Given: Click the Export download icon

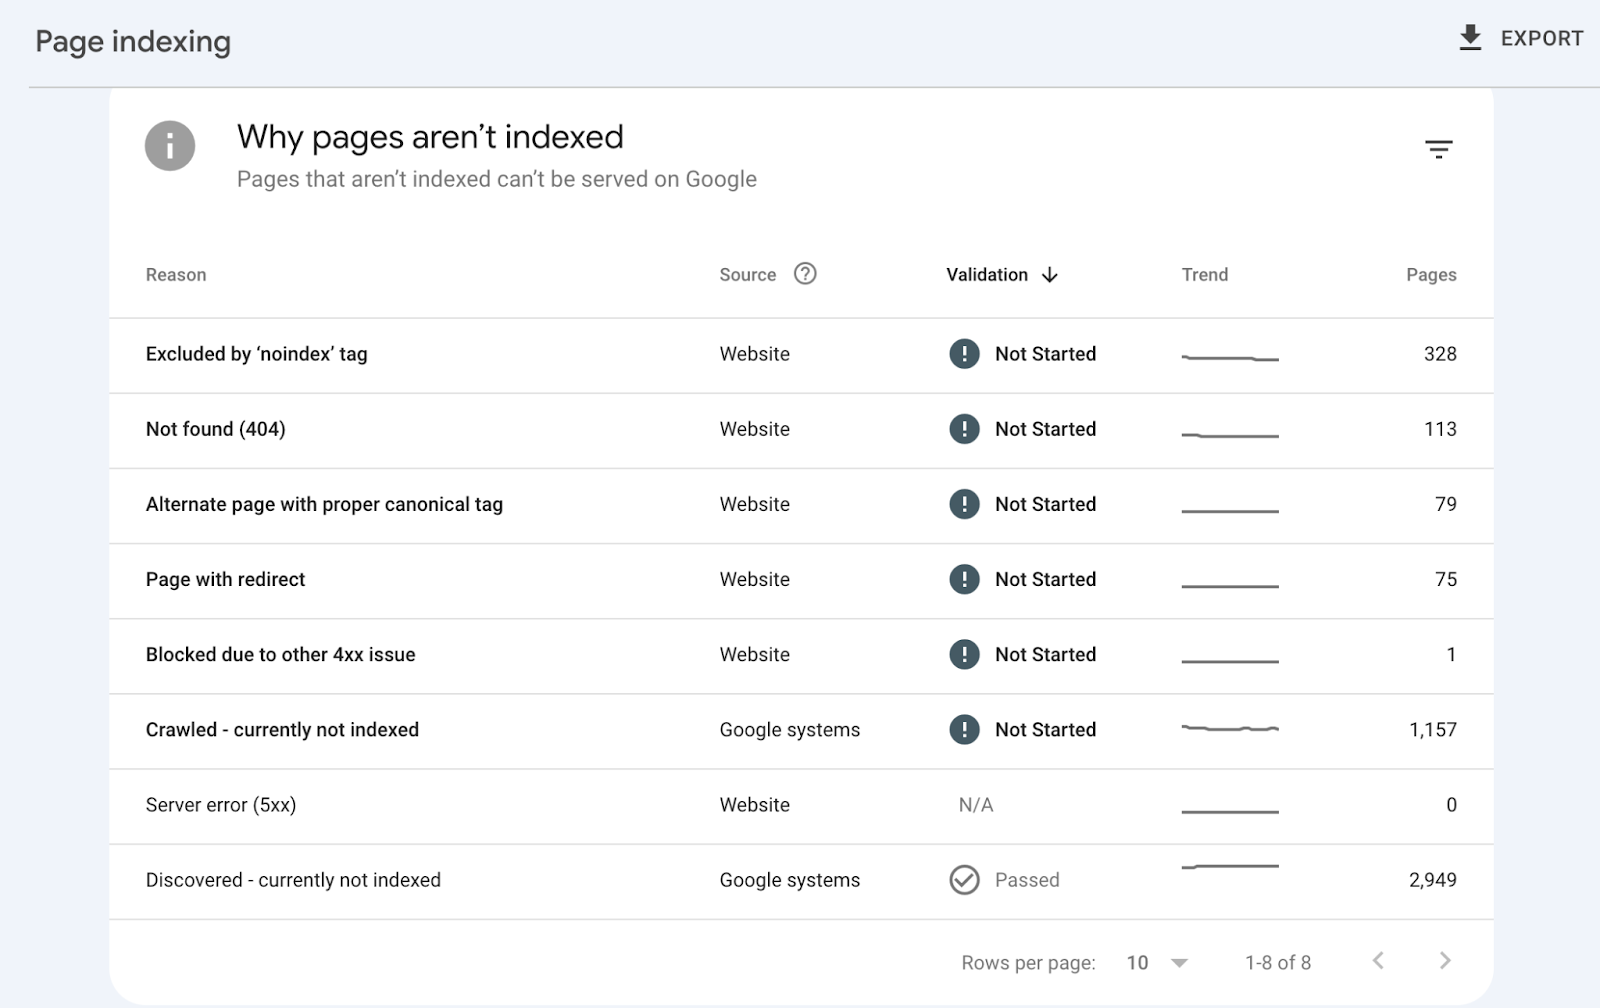Looking at the screenshot, I should pos(1469,38).
